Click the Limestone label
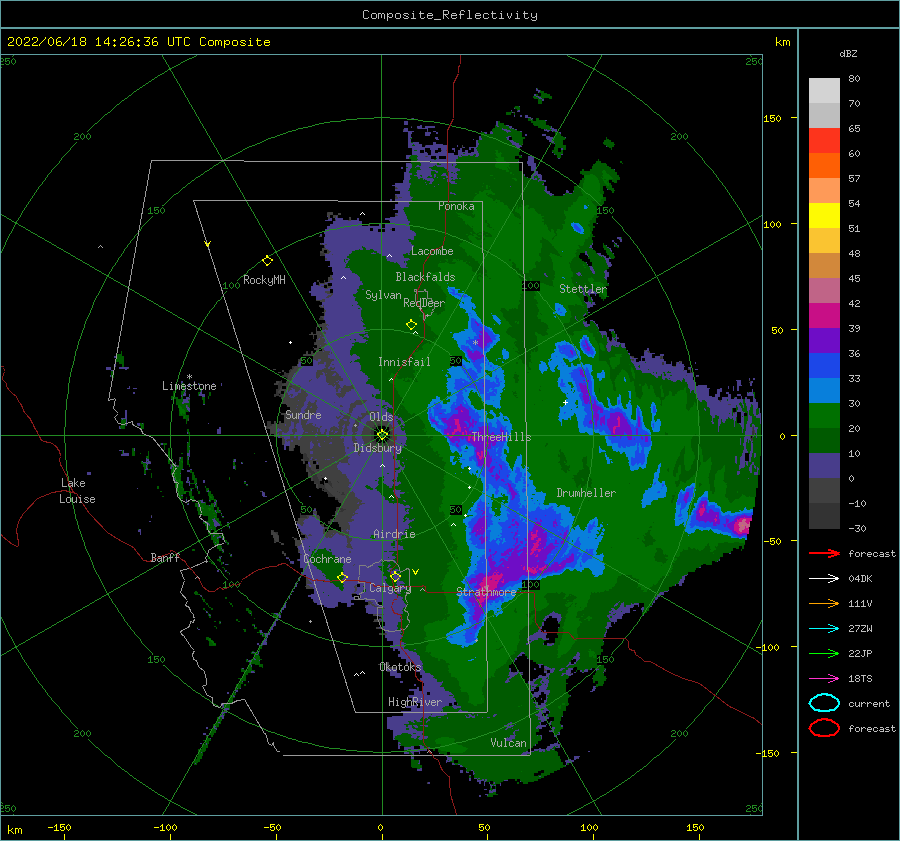This screenshot has width=900, height=841. click(189, 386)
